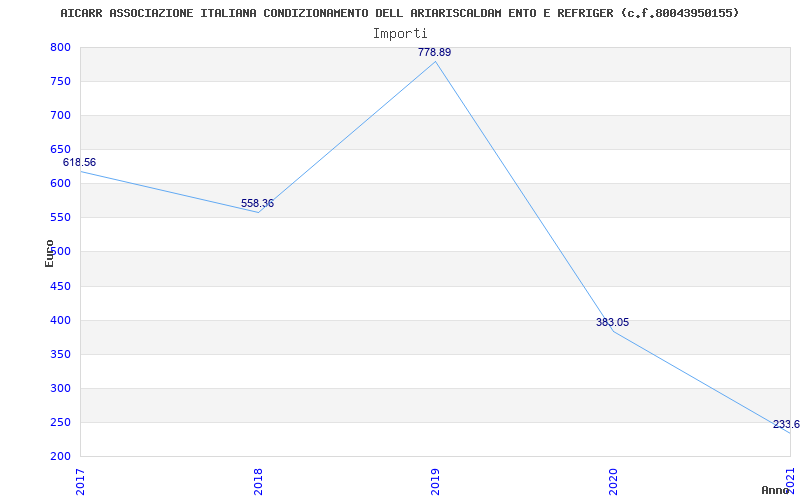Click the 250 y-axis tick label
The width and height of the screenshot is (800, 500).
pos(60,423)
